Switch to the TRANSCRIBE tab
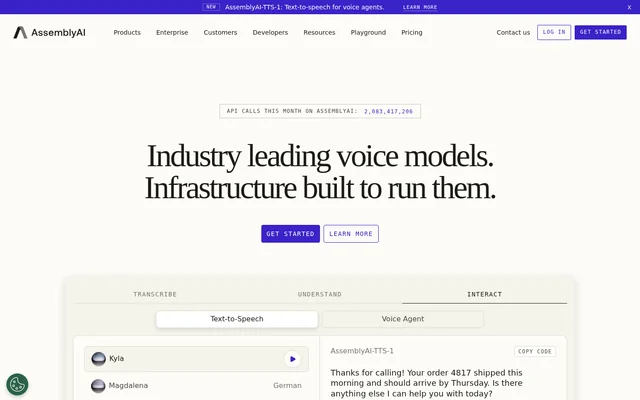Screen dimensions: 640x400 155,294
